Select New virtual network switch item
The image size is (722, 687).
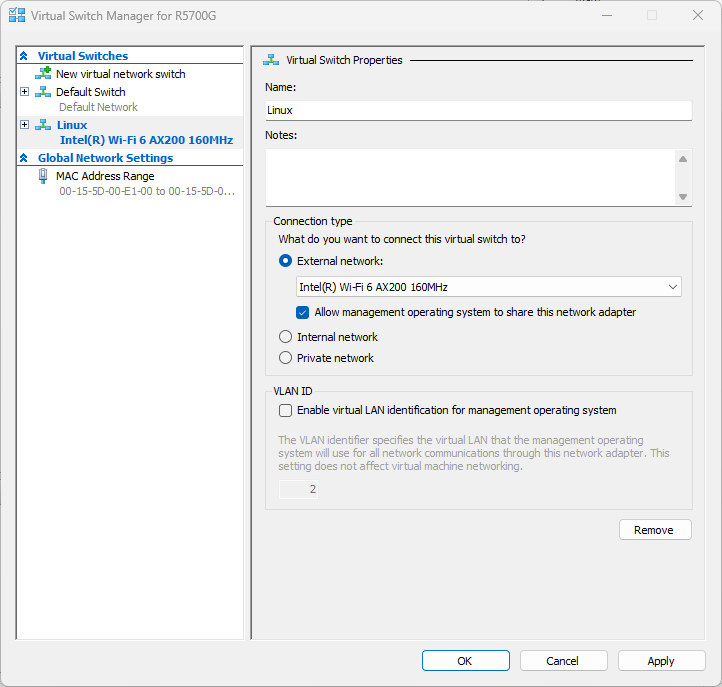[121, 74]
